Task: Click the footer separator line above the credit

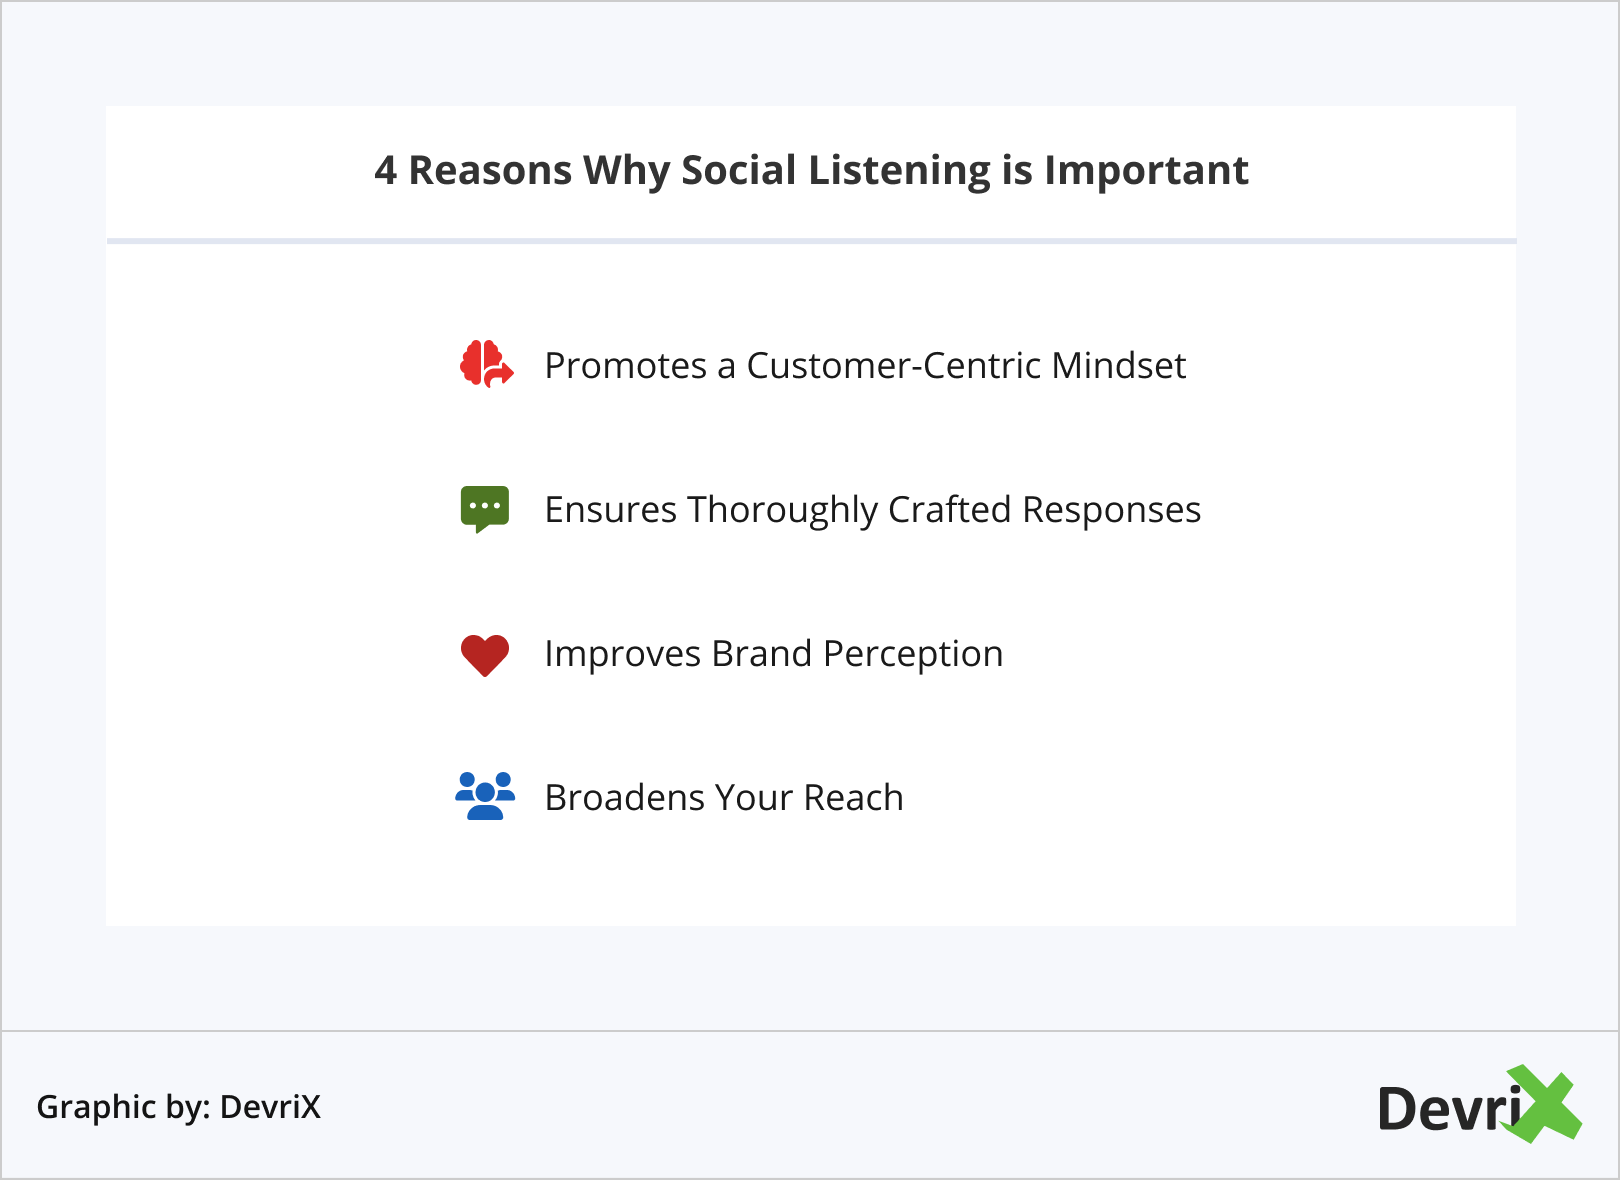Action: (810, 1031)
